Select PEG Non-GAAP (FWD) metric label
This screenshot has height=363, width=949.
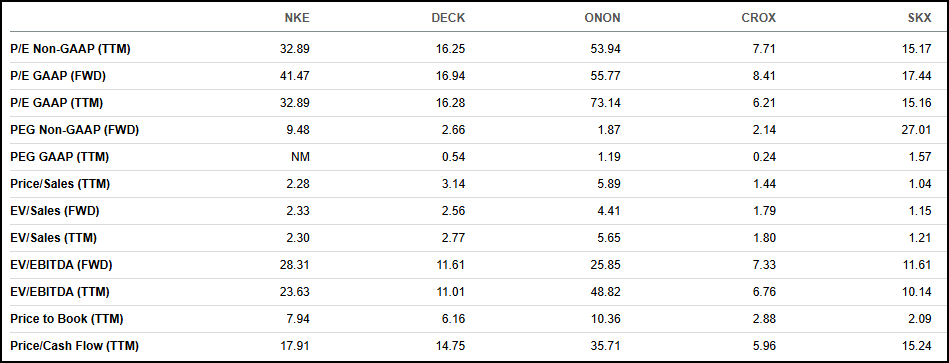point(74,129)
